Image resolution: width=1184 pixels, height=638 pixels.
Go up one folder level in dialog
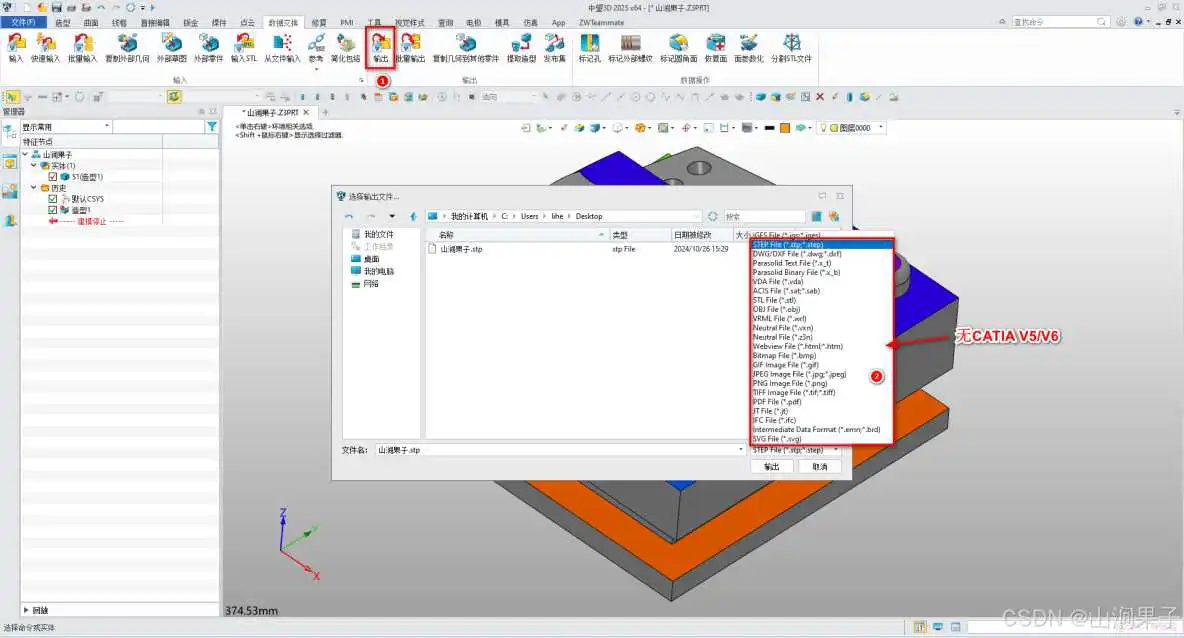[x=413, y=216]
